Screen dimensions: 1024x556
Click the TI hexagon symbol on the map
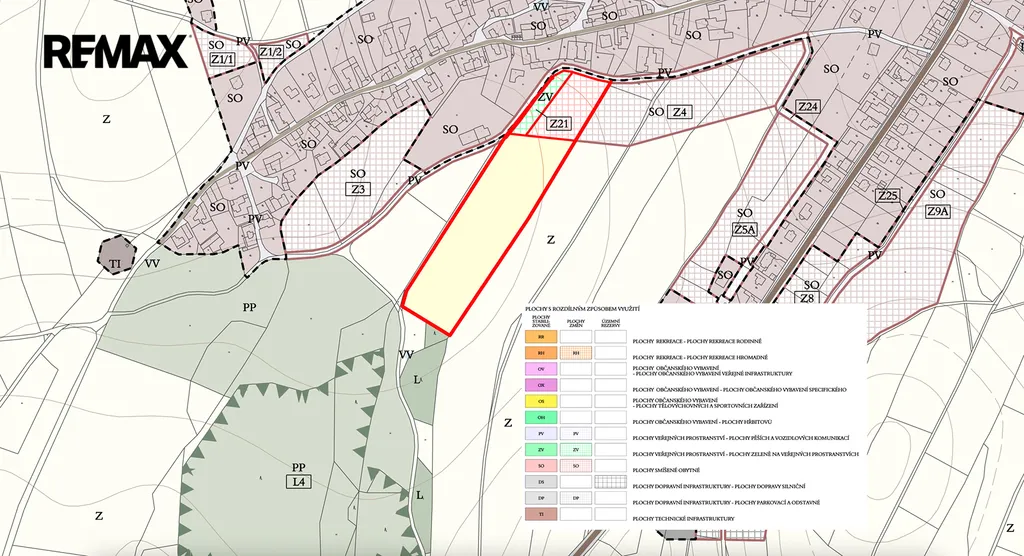point(116,253)
